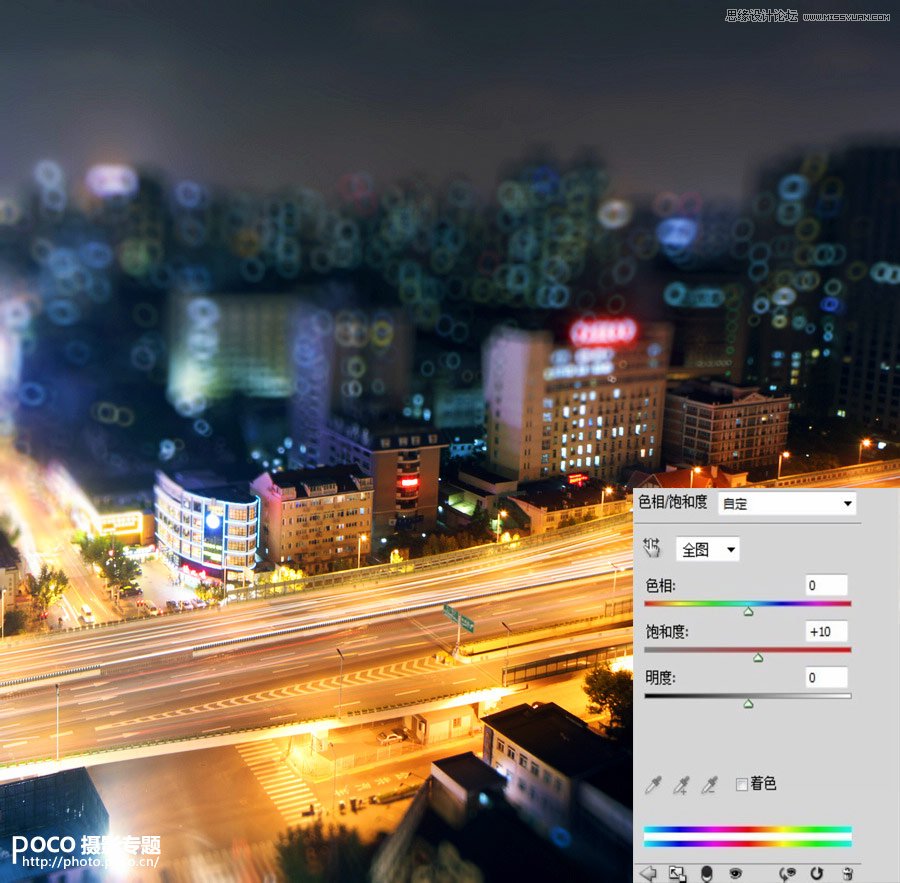This screenshot has width=900, height=883.
Task: Edit the 色相 value field showing 0
Action: 828,584
